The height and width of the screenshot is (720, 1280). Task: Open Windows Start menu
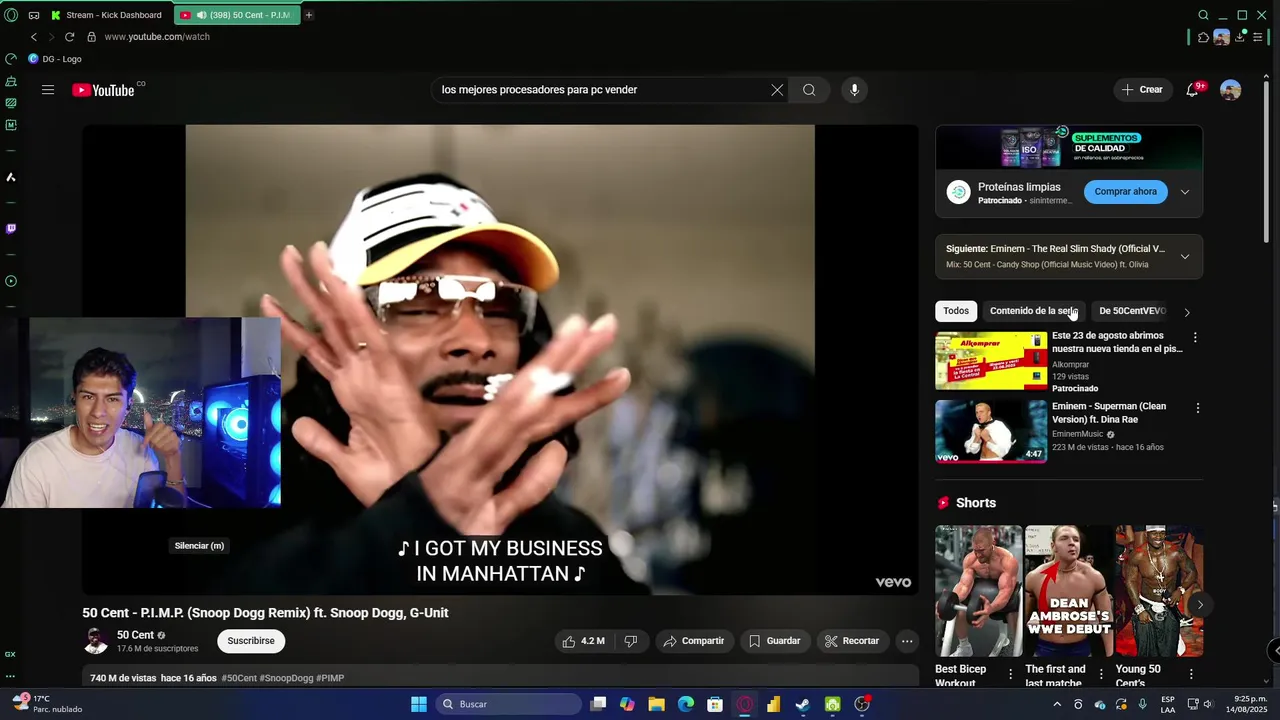(x=419, y=704)
